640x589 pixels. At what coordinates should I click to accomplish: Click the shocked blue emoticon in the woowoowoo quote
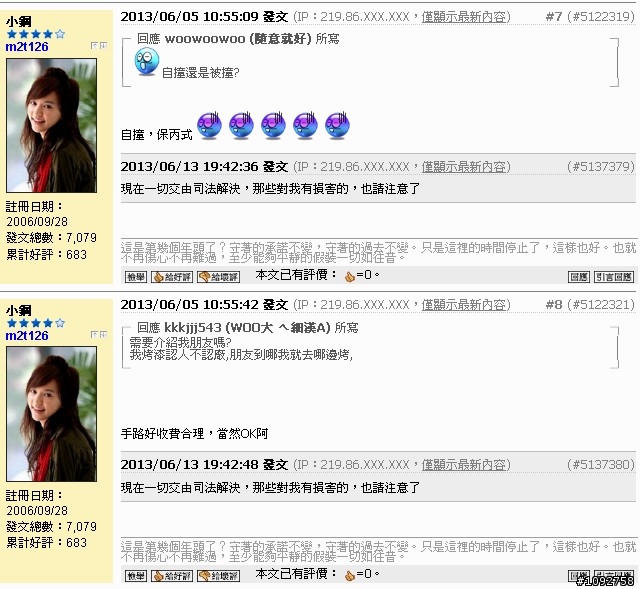pyautogui.click(x=147, y=61)
